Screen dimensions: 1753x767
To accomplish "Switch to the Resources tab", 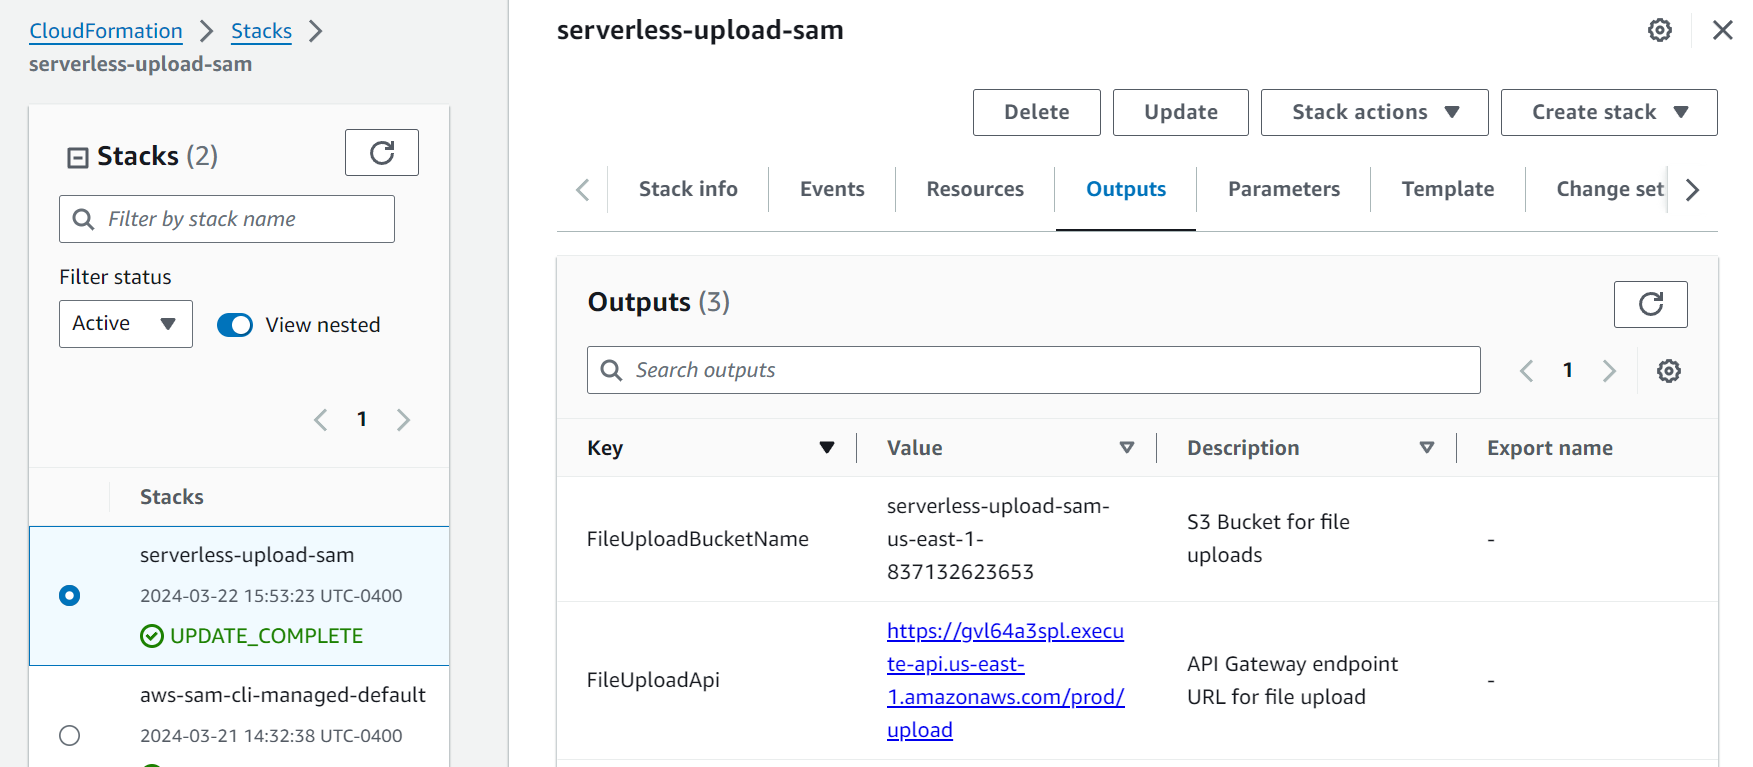I will point(975,189).
